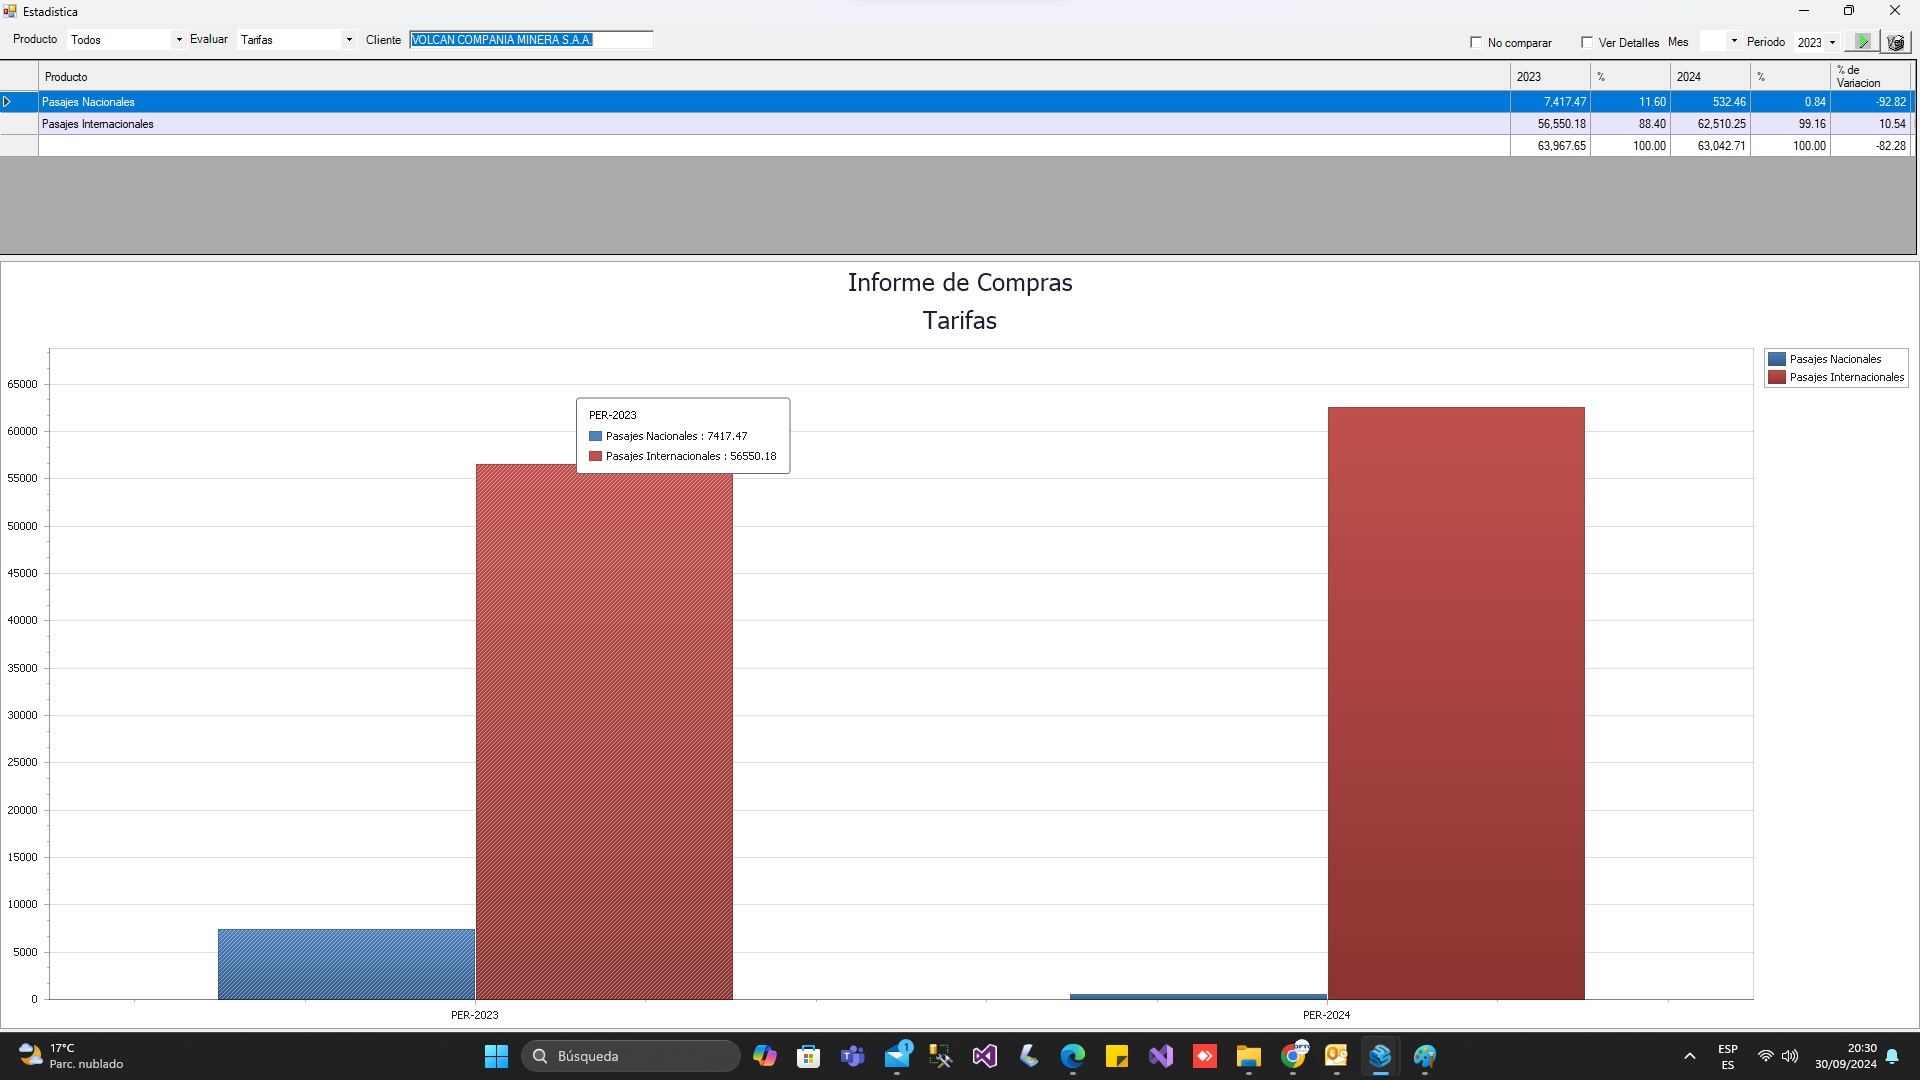
Task: Open the Evaluar dropdown showing Tarifas
Action: coord(347,40)
